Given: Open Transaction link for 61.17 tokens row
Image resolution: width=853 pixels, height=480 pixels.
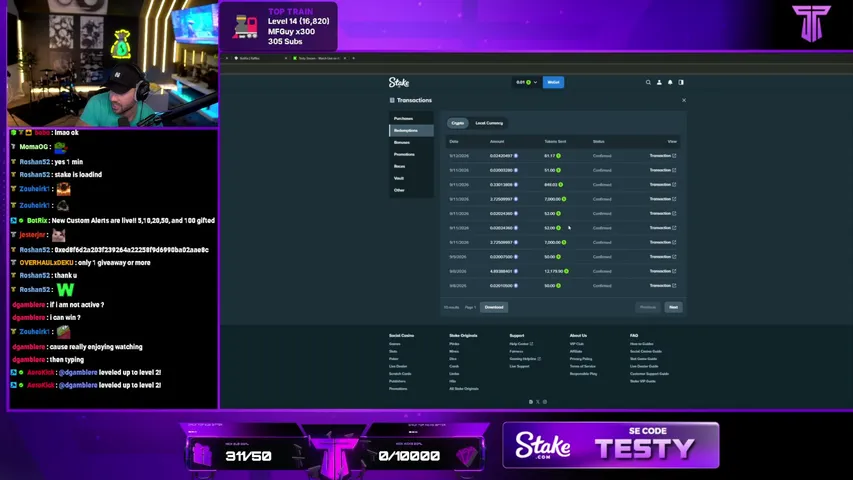Looking at the screenshot, I should pos(663,156).
